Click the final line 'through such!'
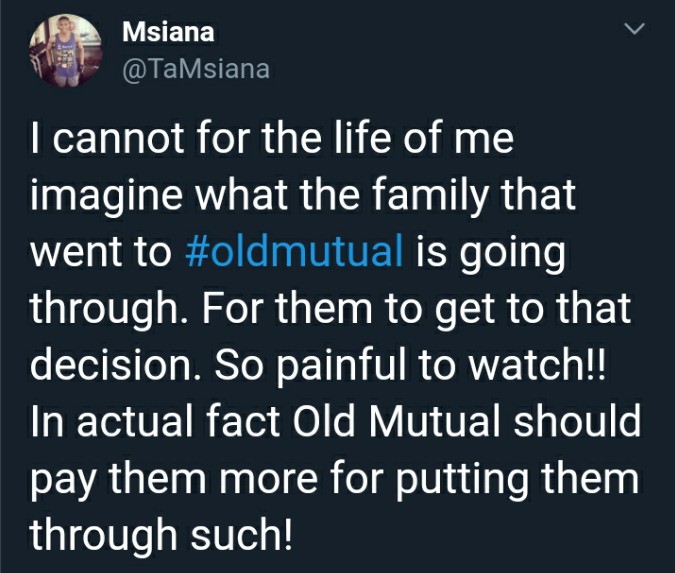The height and width of the screenshot is (573, 675). (161, 536)
